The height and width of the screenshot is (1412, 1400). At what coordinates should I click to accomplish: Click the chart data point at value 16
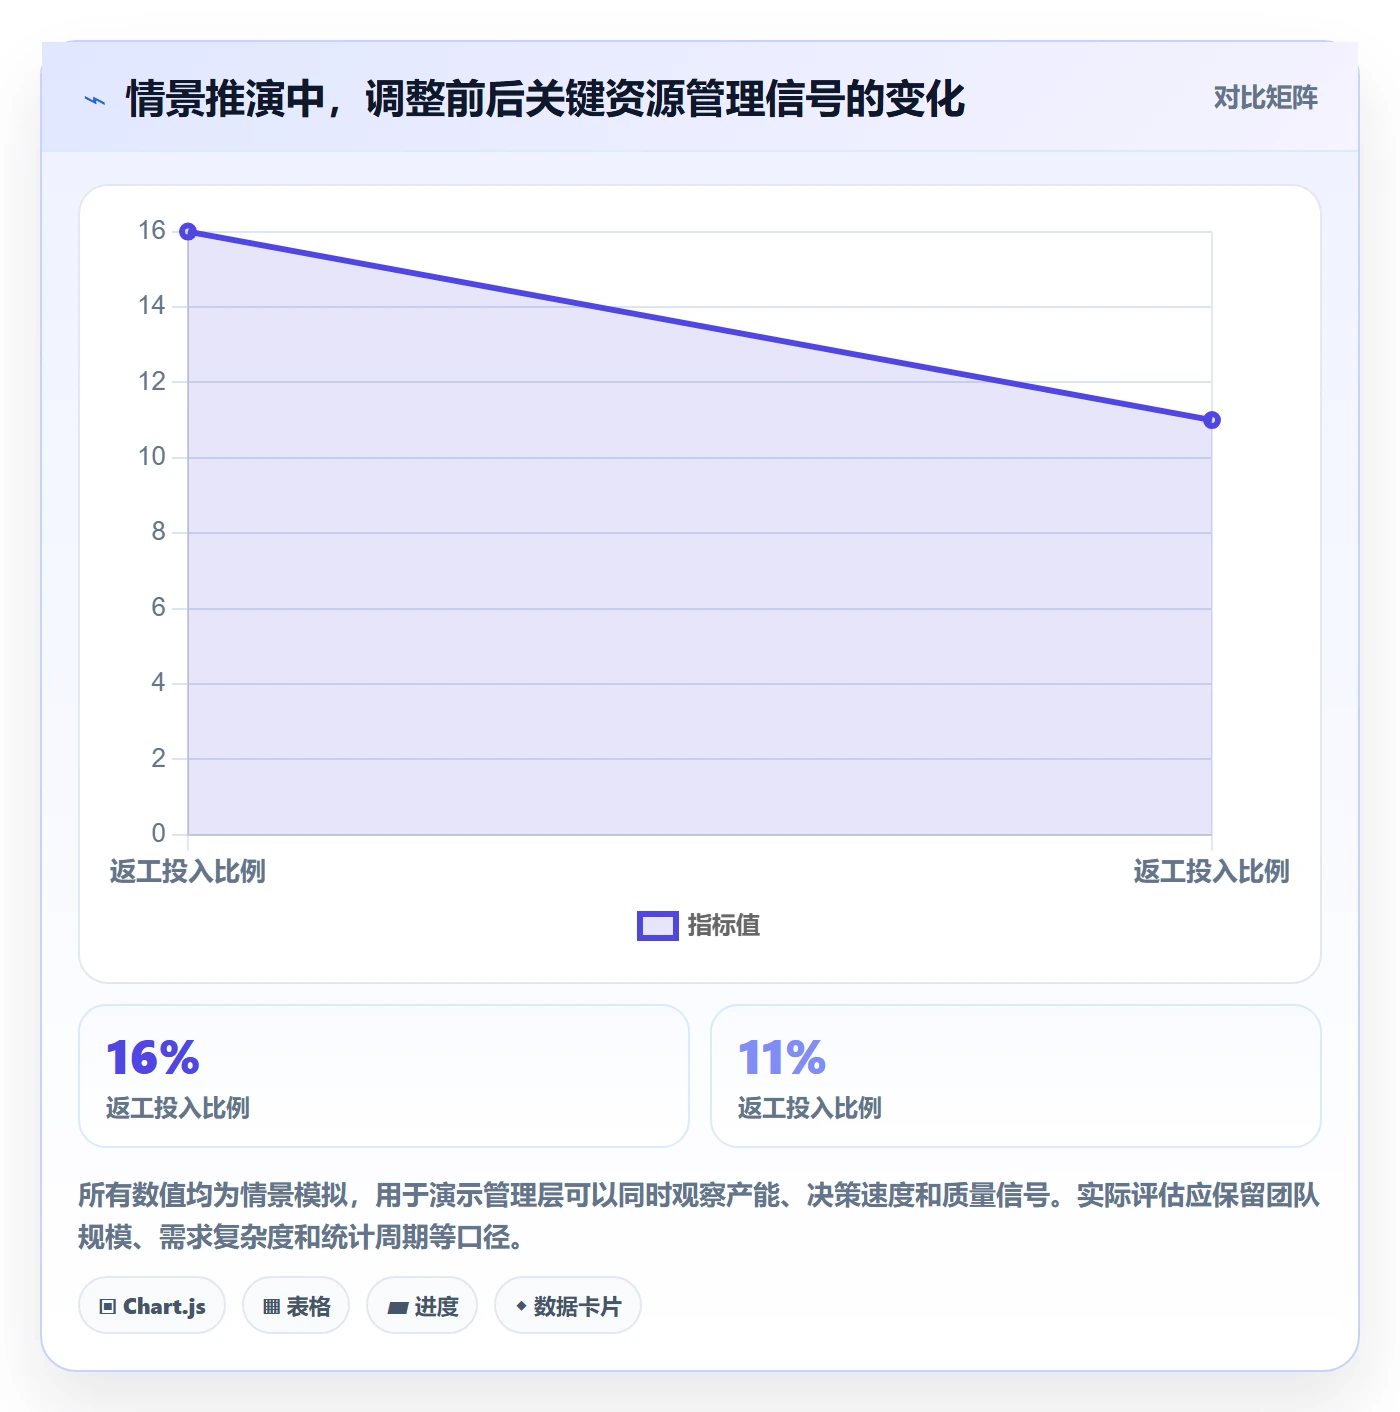tap(188, 232)
